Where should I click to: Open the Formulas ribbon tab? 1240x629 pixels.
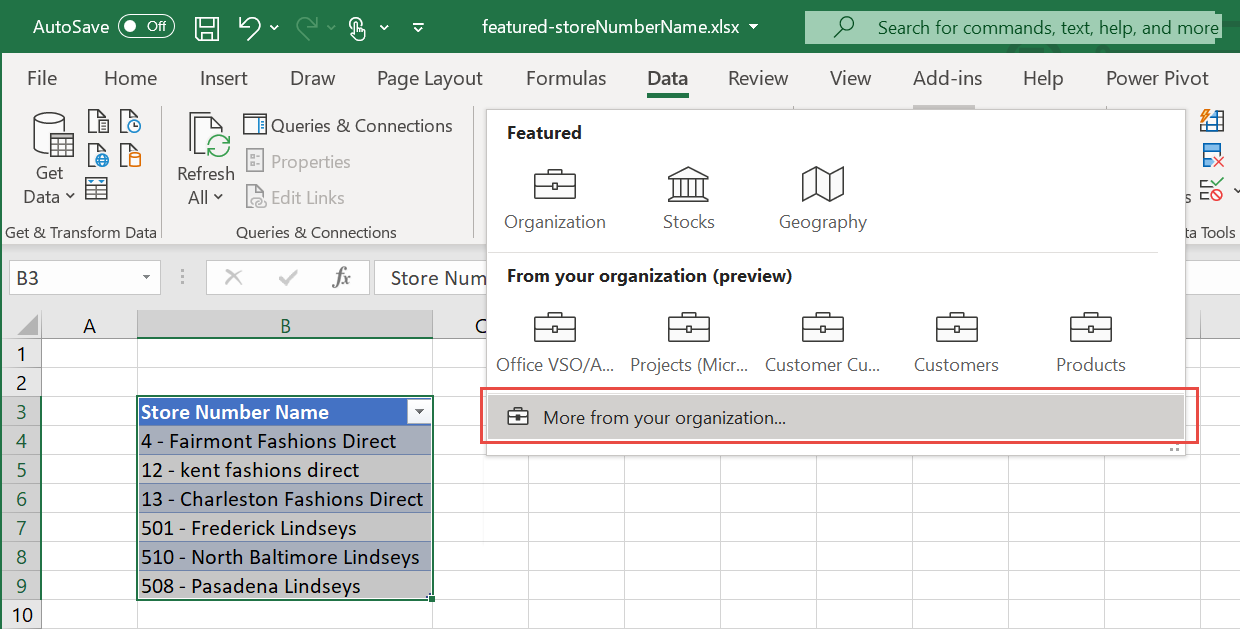point(566,78)
